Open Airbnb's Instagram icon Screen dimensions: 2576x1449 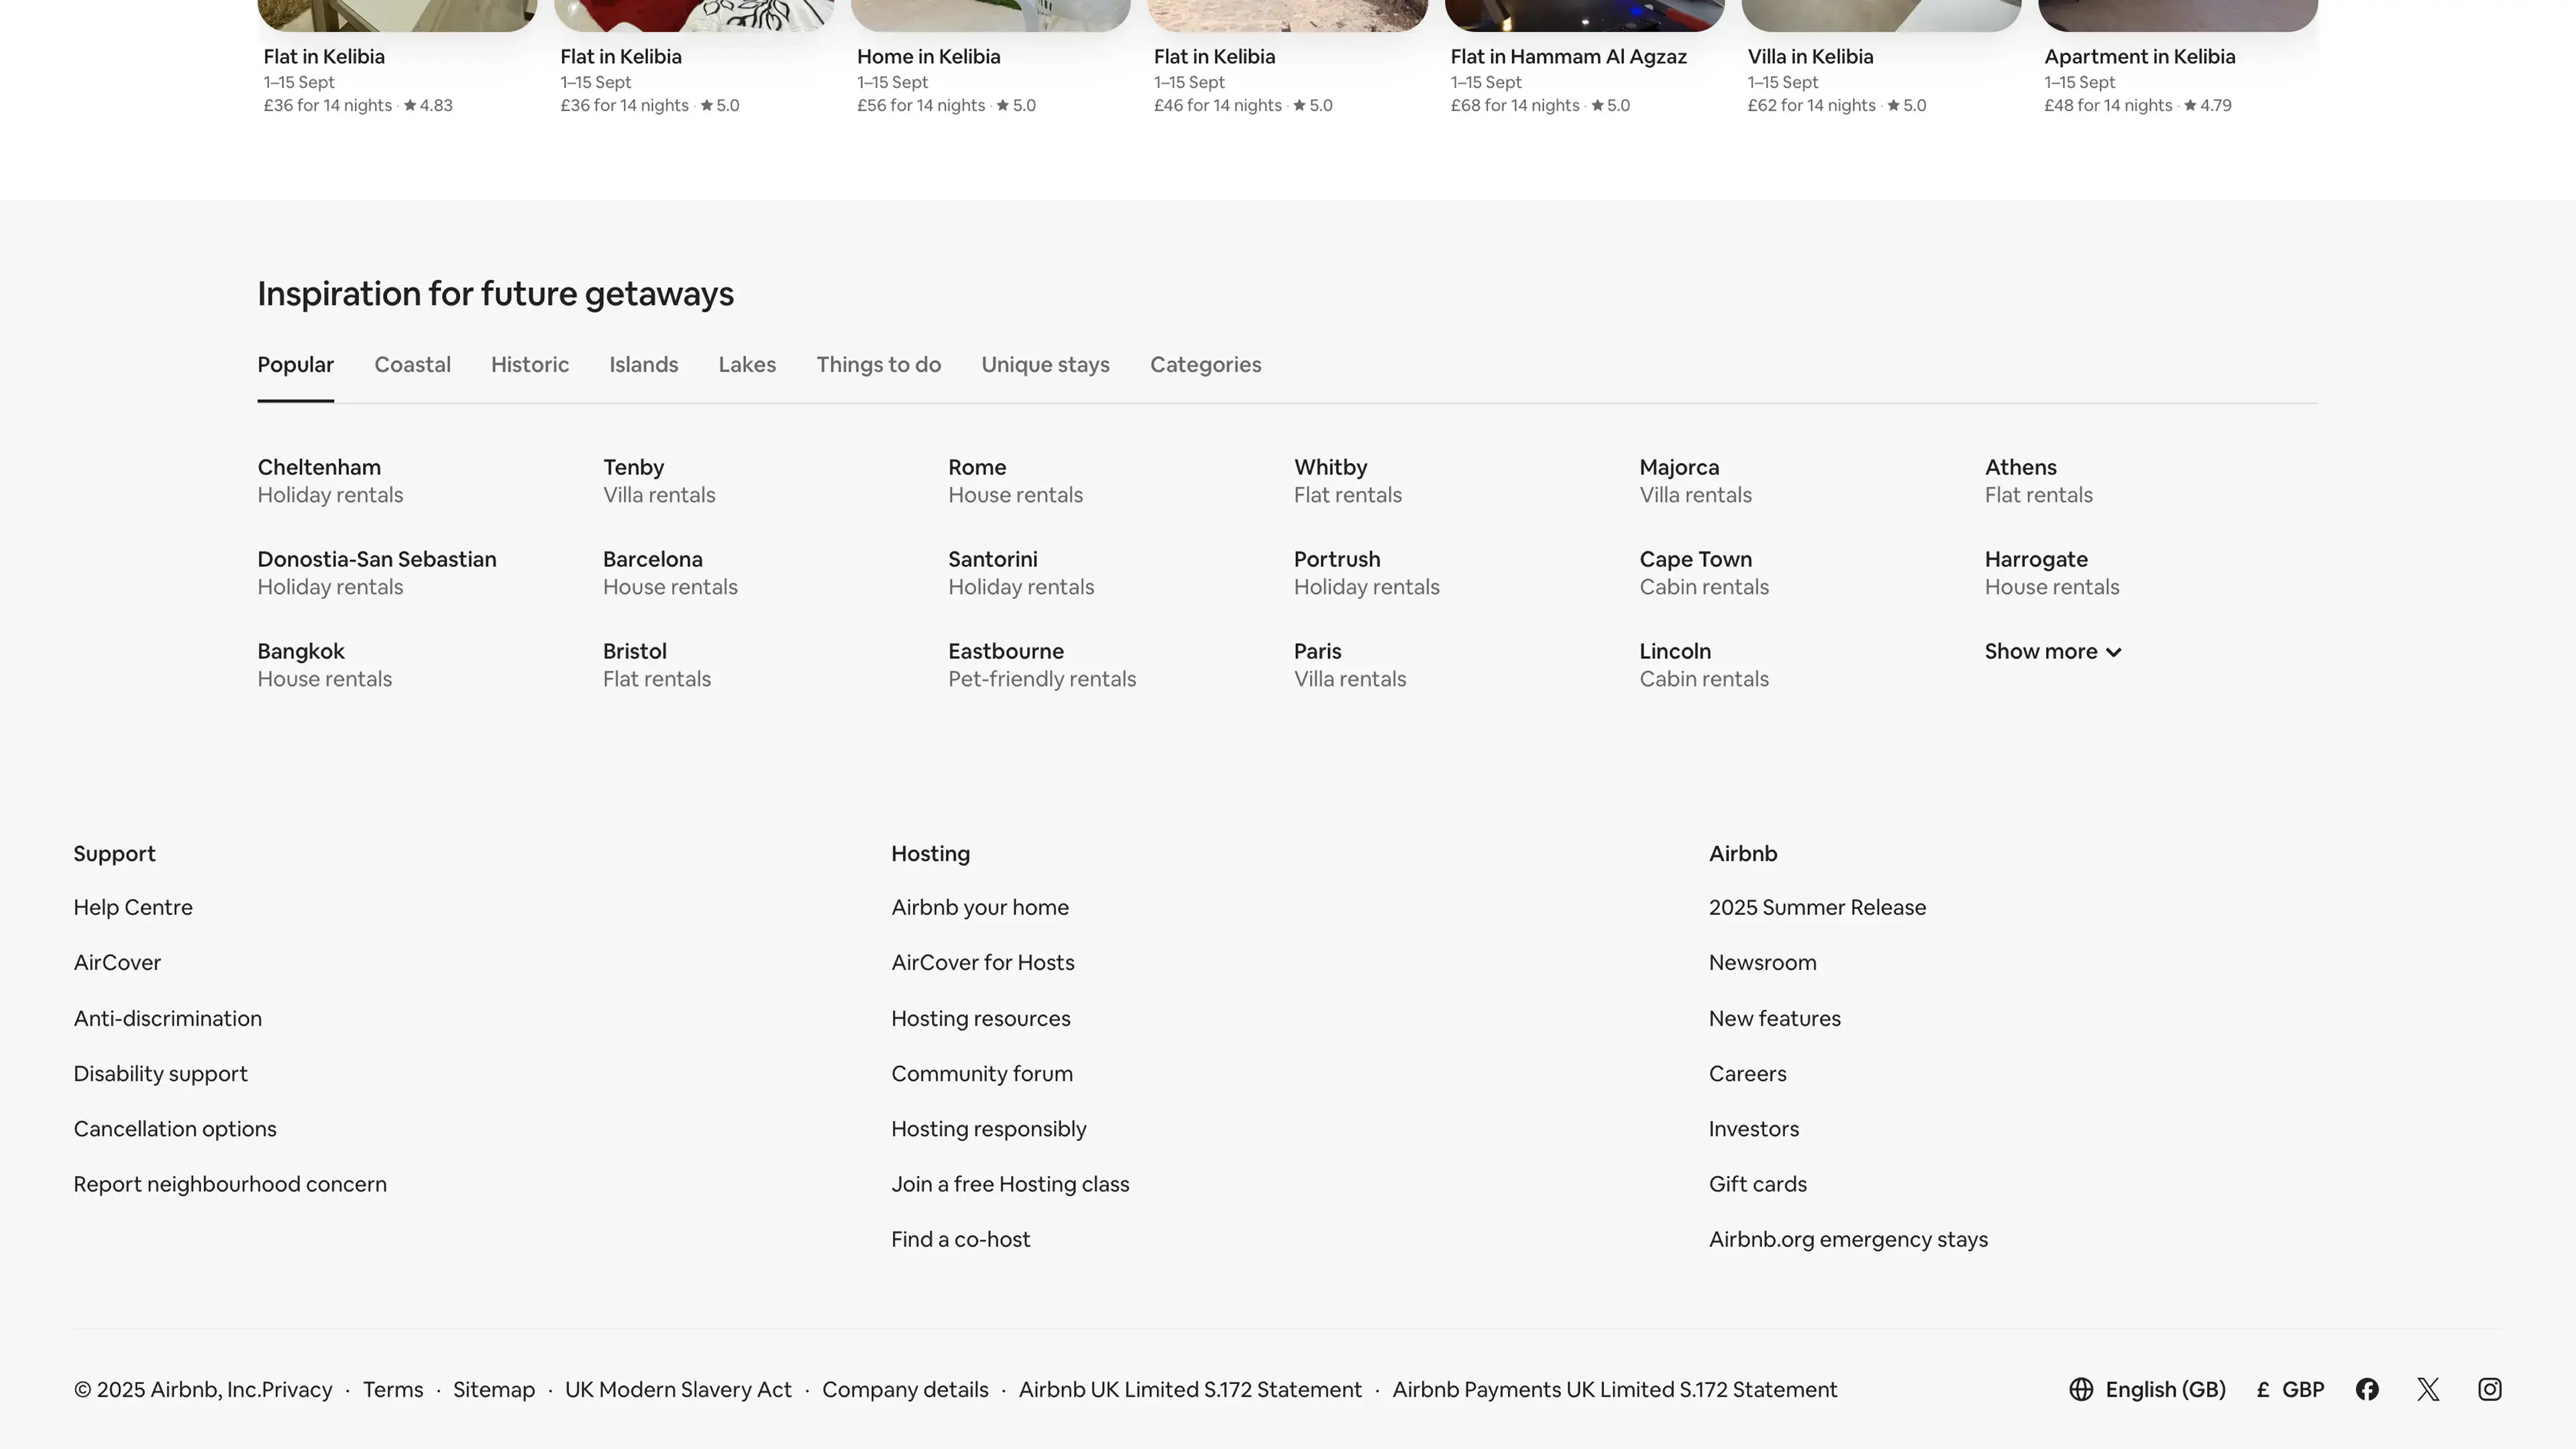pos(2489,1389)
